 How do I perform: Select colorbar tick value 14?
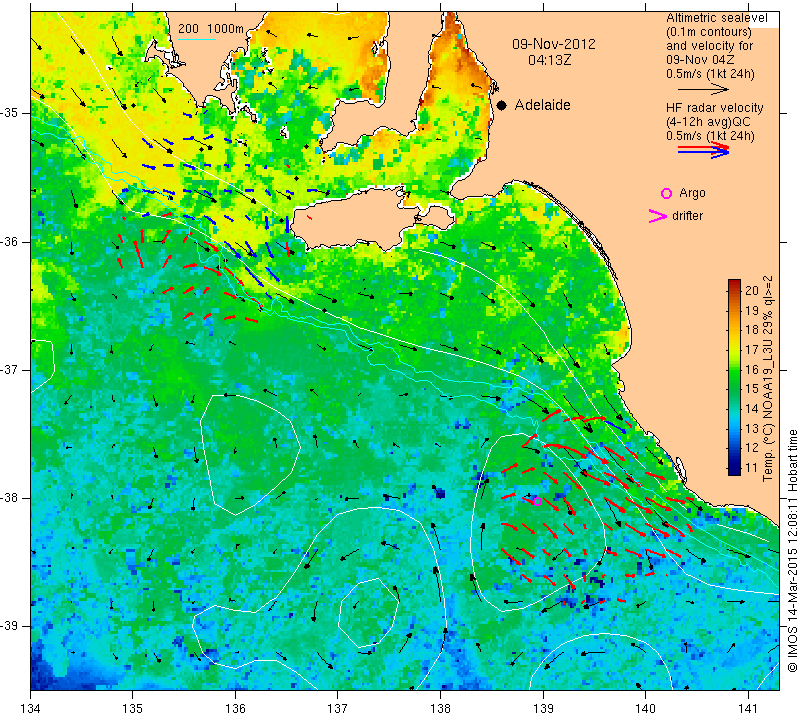[752, 408]
